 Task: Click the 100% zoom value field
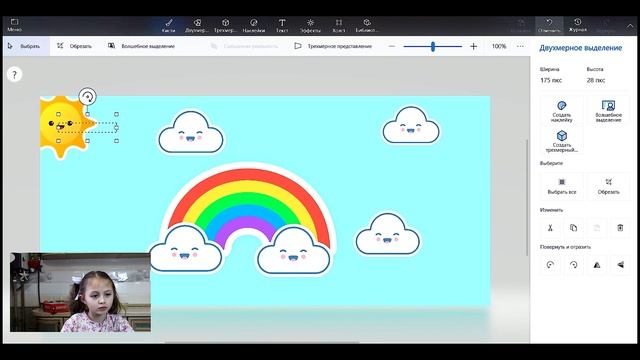click(499, 46)
